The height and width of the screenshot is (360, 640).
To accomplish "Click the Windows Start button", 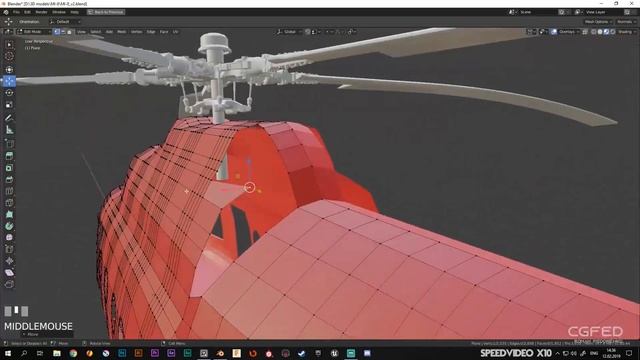I will coord(8,353).
